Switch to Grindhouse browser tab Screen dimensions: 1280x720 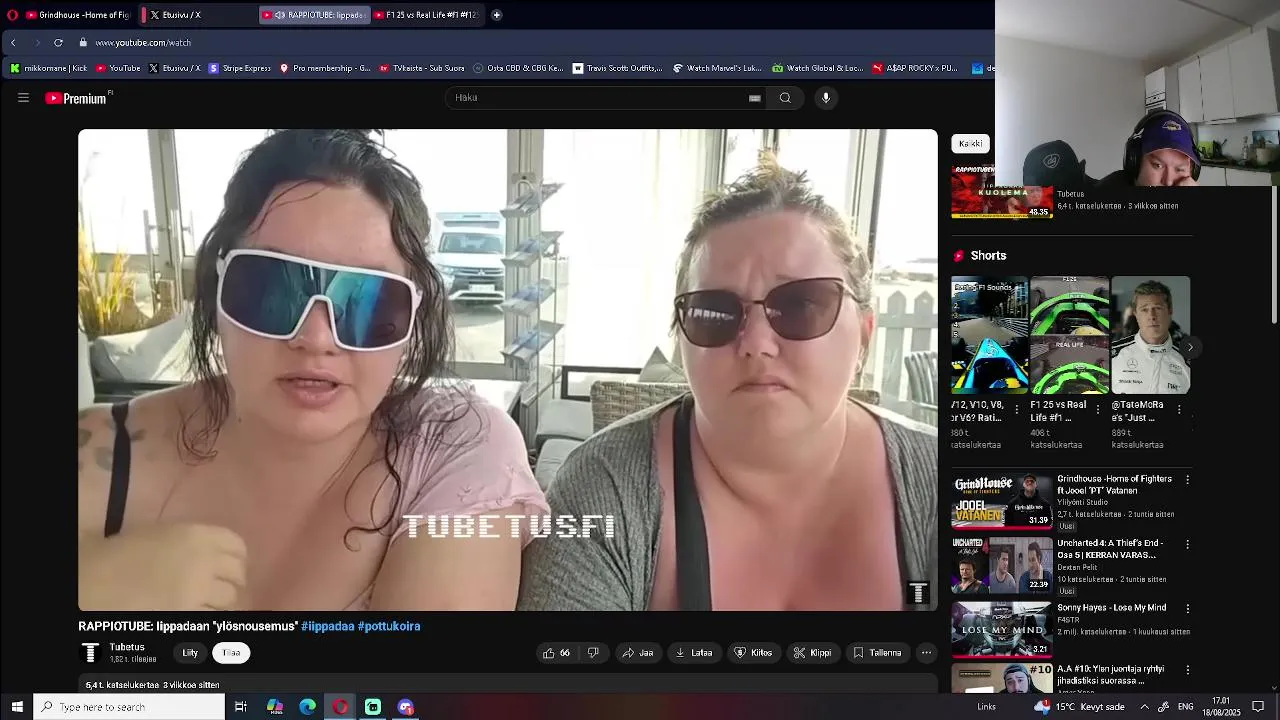pos(78,15)
